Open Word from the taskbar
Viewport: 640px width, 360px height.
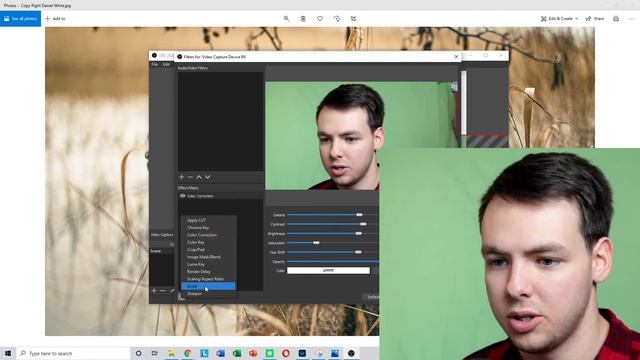[x=220, y=353]
